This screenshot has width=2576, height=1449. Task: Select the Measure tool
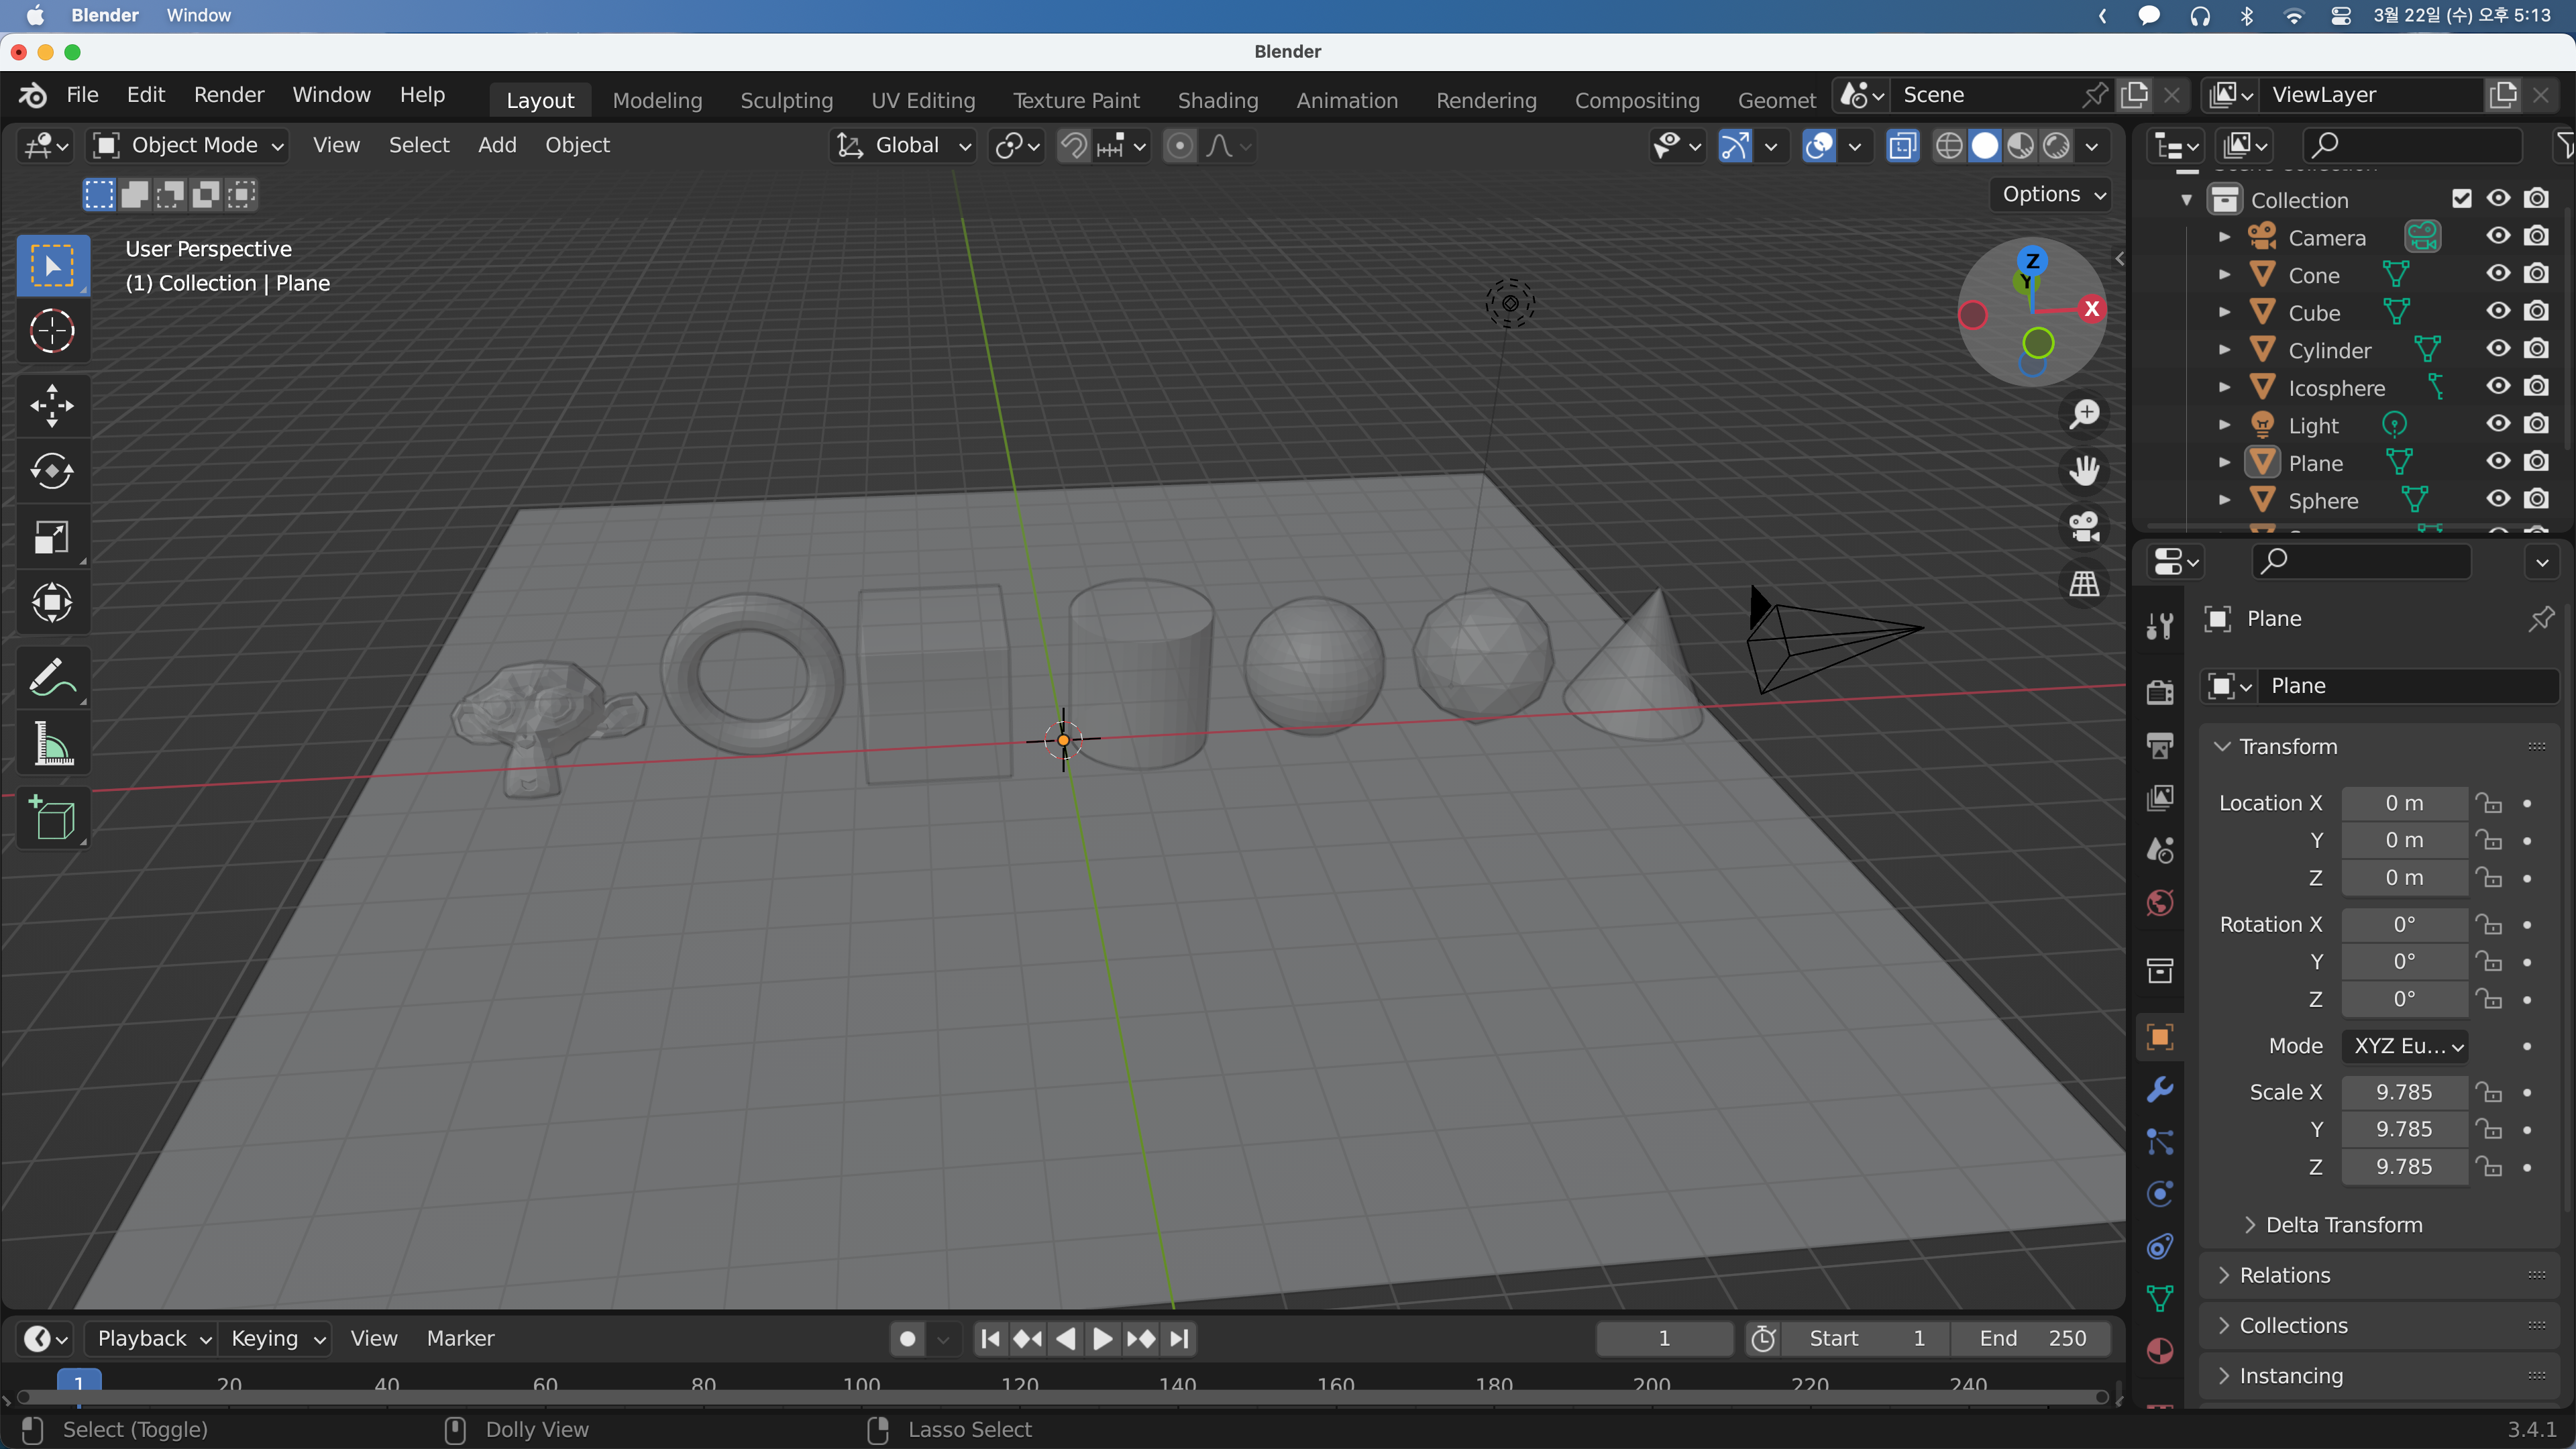click(52, 743)
